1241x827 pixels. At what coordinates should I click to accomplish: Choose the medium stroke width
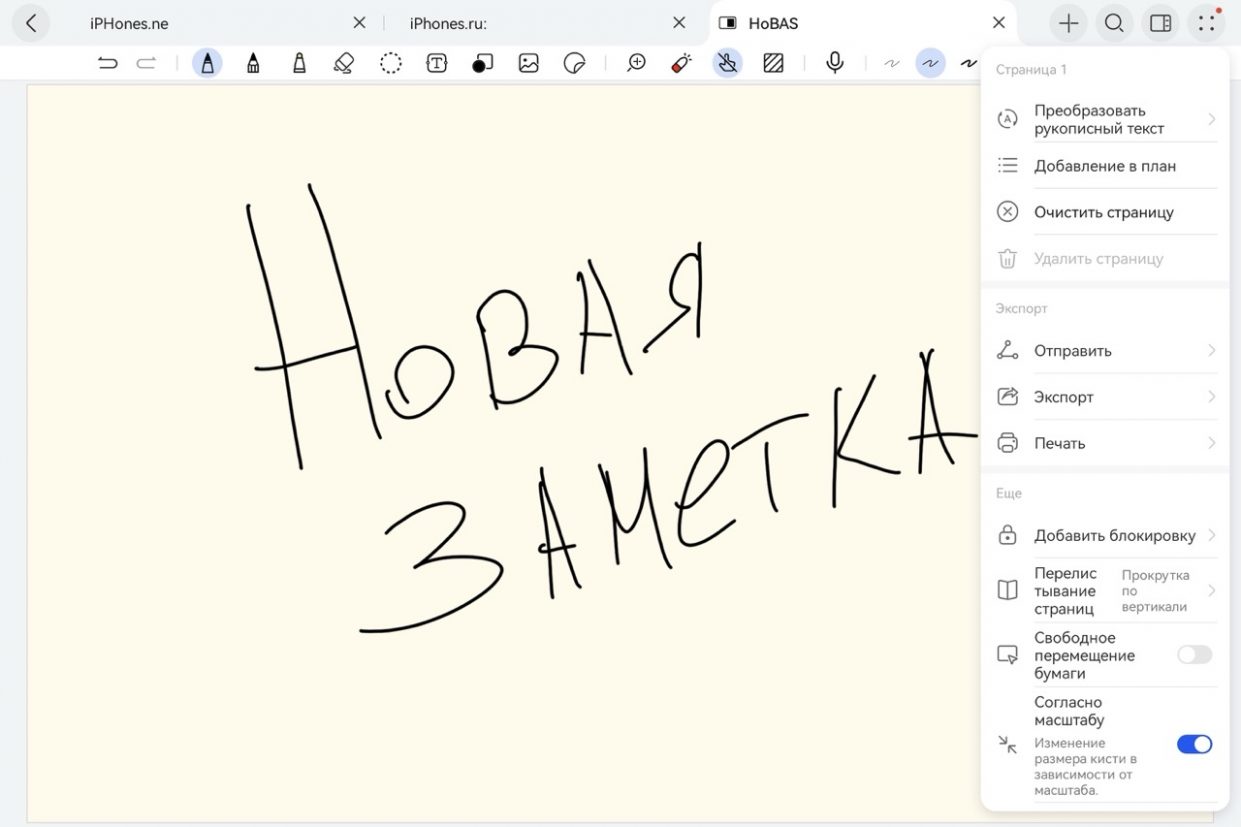[931, 63]
